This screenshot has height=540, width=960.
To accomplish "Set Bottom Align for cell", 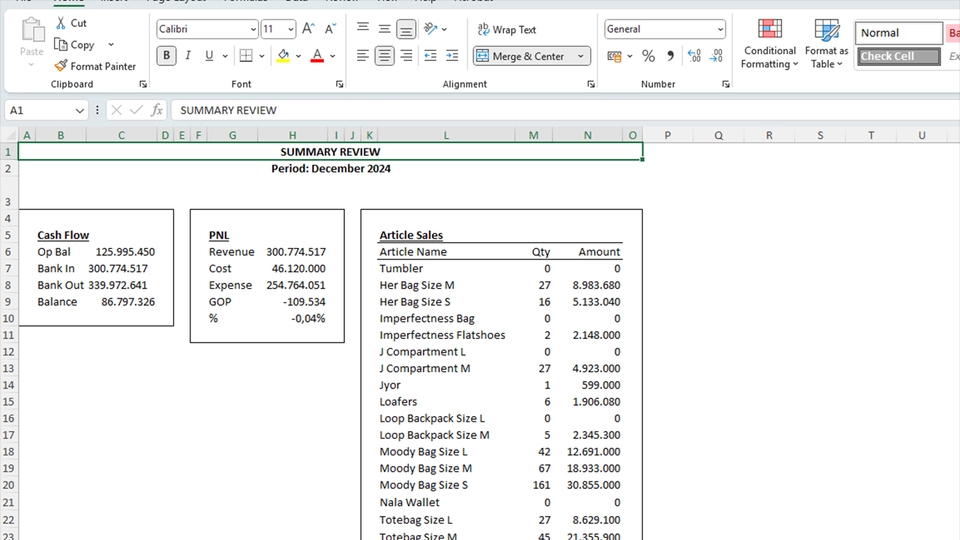I will coord(406,29).
